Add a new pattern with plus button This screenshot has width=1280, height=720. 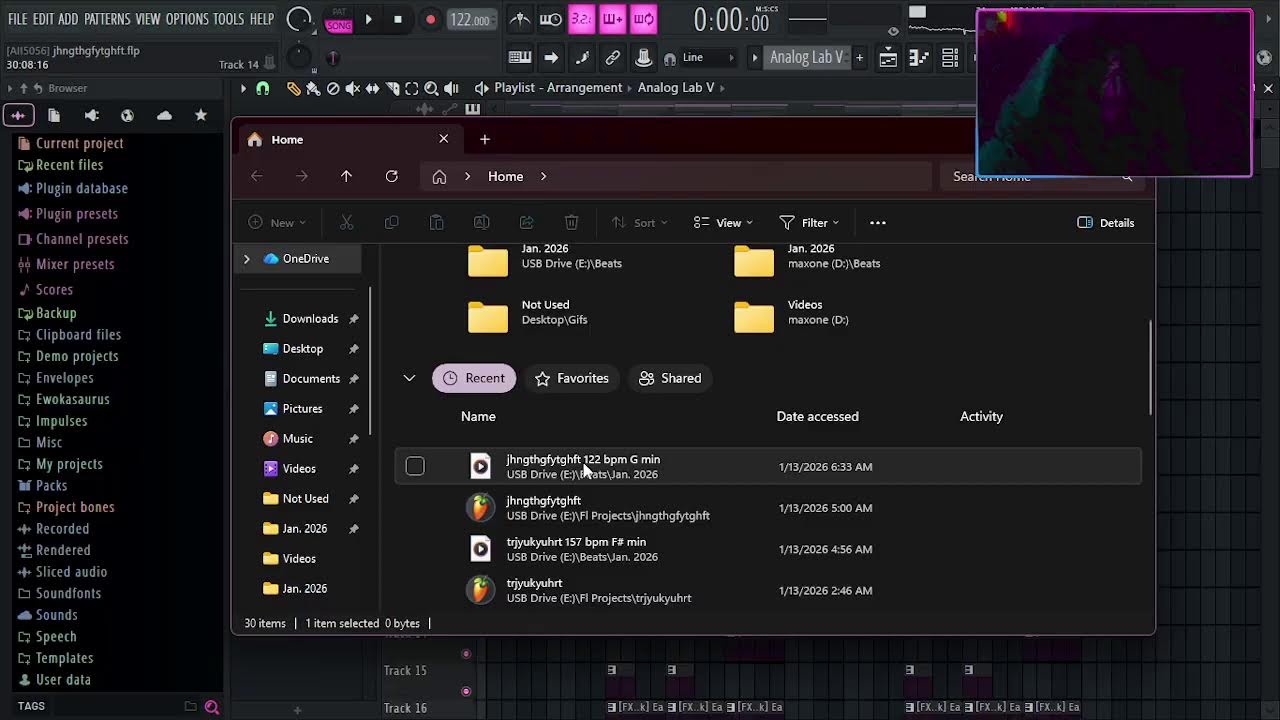[859, 58]
